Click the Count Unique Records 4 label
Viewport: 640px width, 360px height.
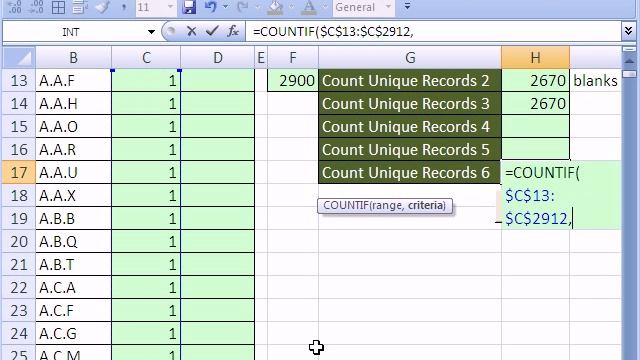410,127
